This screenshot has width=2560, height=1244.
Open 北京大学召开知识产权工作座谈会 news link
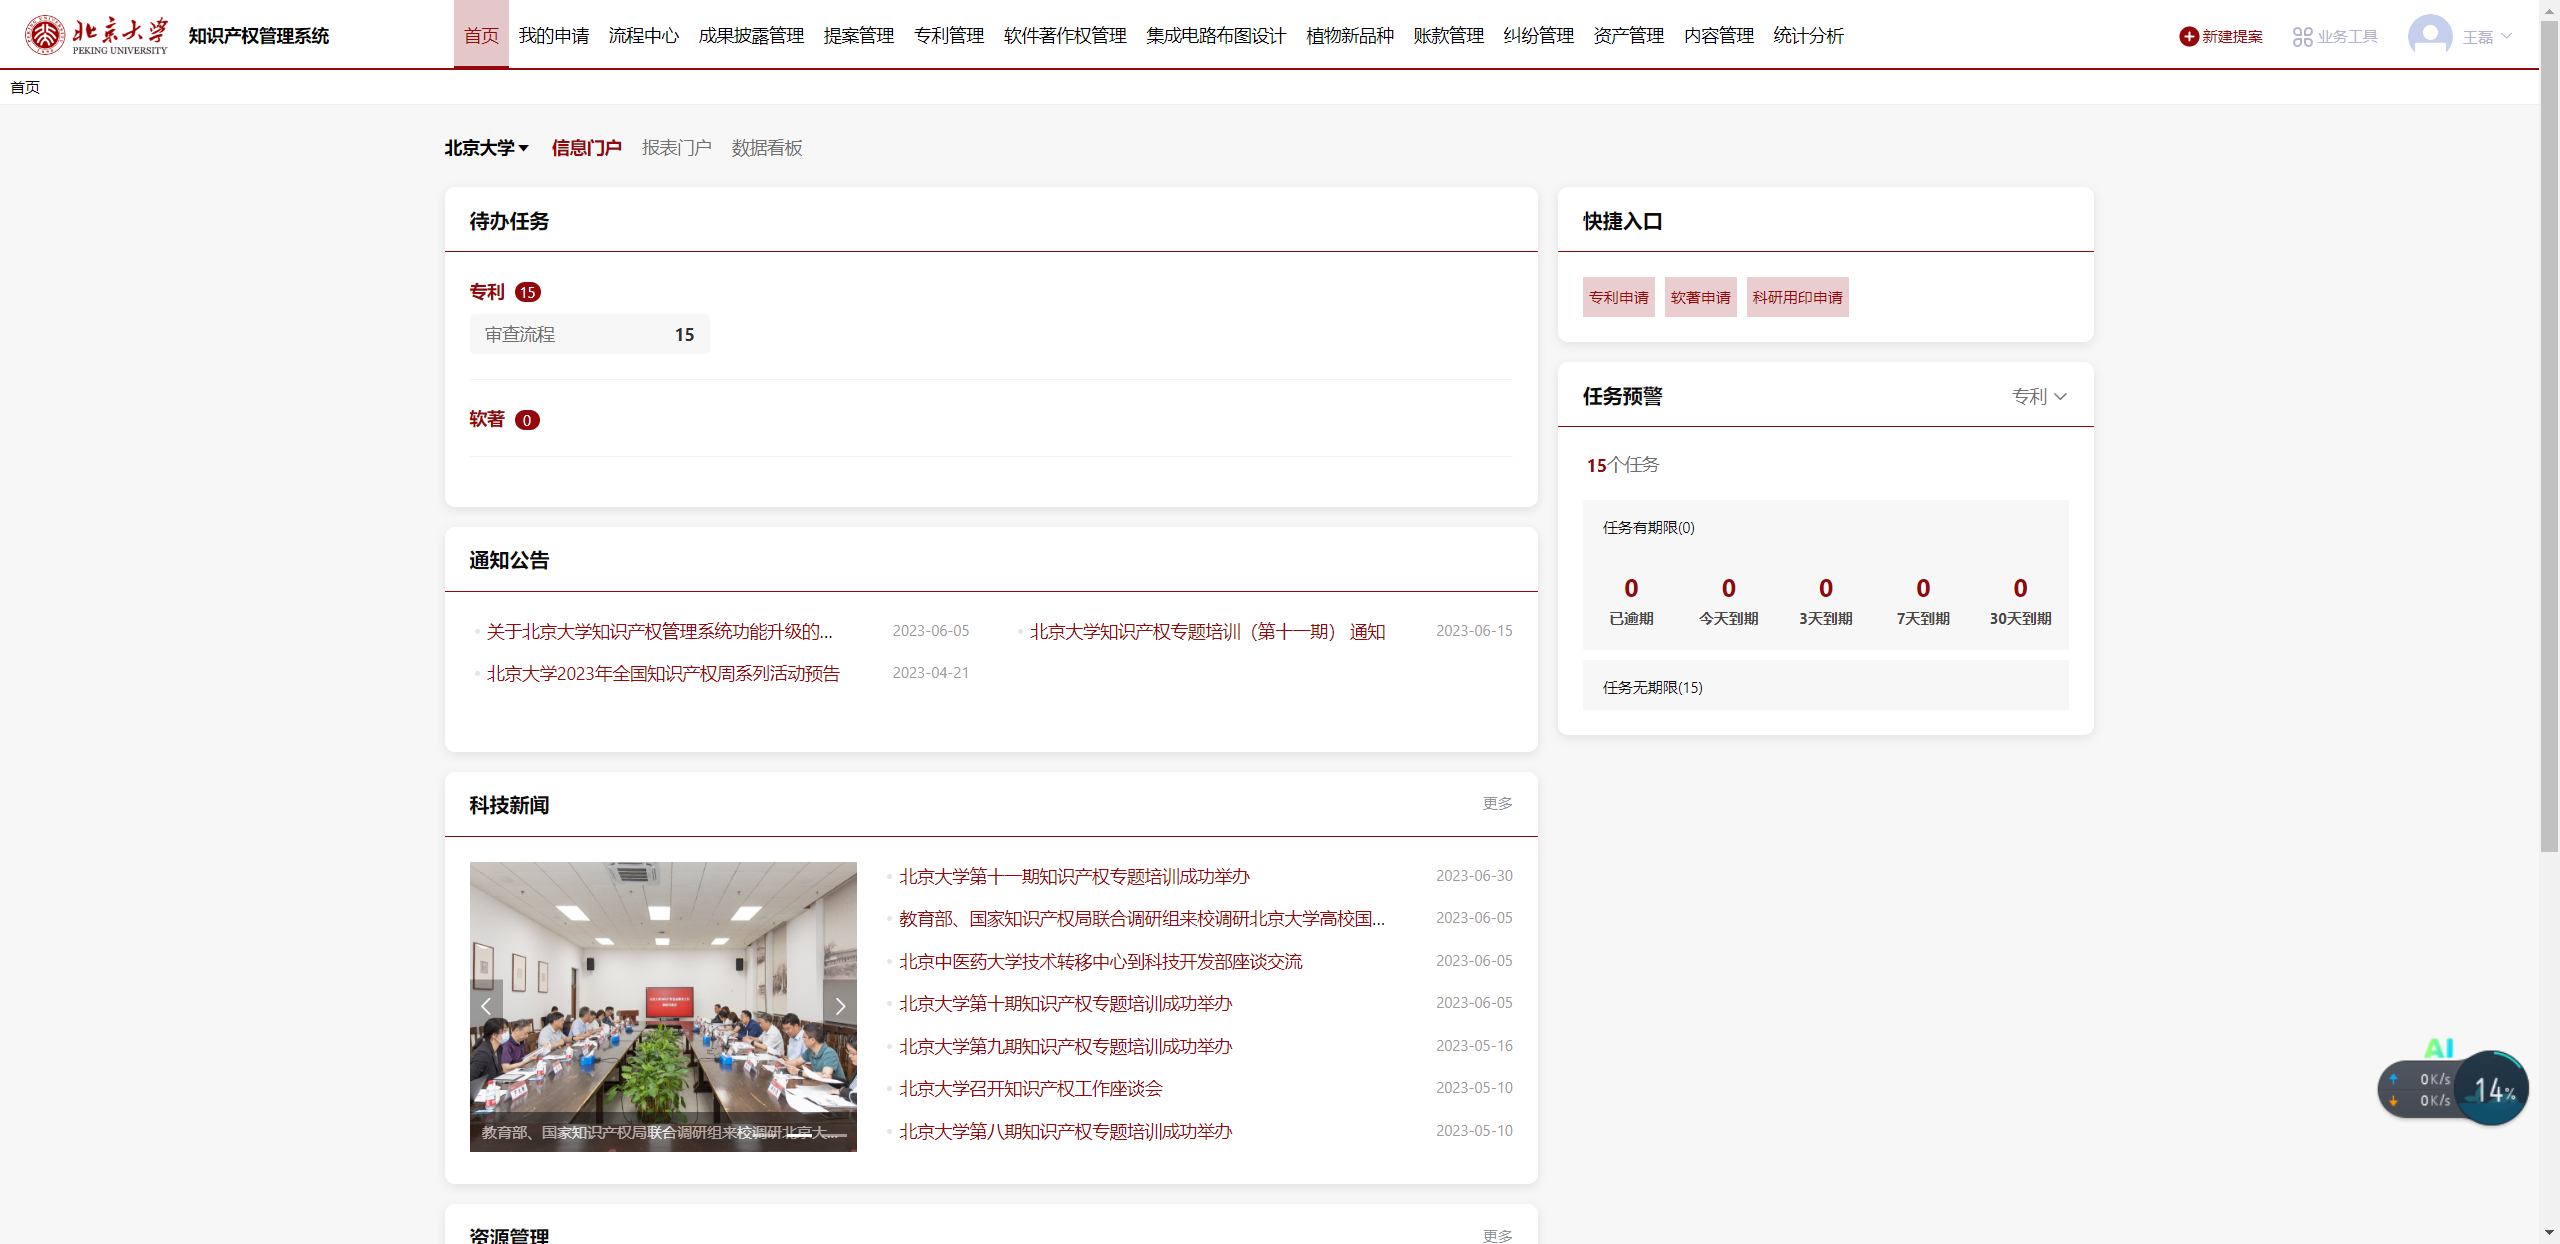(1030, 1088)
